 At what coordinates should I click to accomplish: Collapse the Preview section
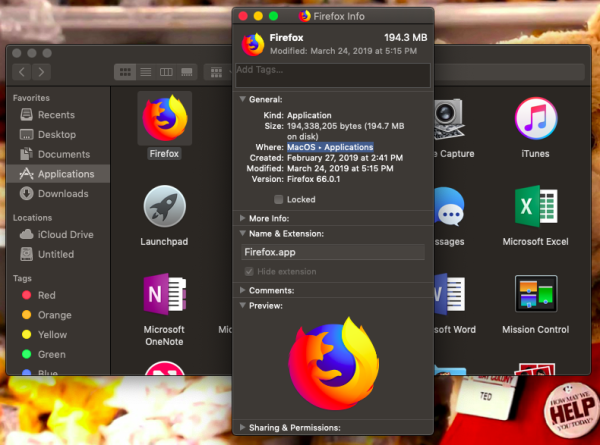click(242, 305)
